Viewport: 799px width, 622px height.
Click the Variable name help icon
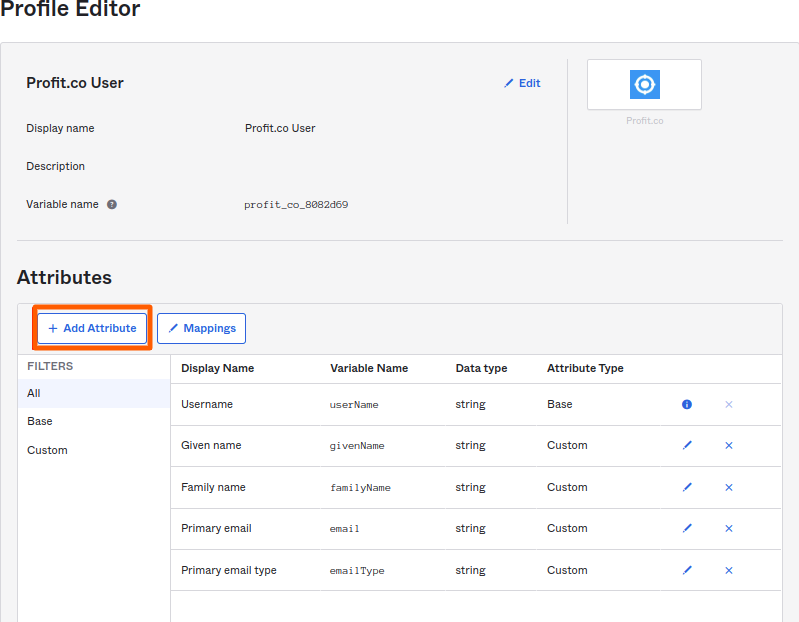[112, 204]
